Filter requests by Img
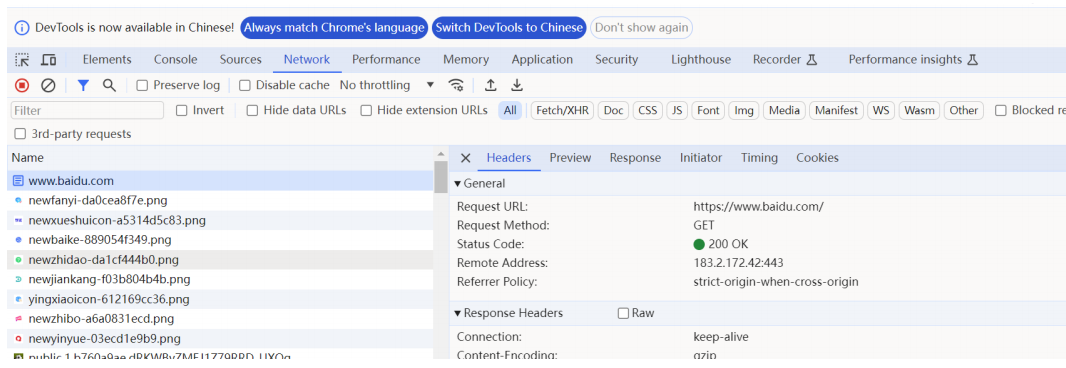The height and width of the screenshot is (368, 1066). 744,110
